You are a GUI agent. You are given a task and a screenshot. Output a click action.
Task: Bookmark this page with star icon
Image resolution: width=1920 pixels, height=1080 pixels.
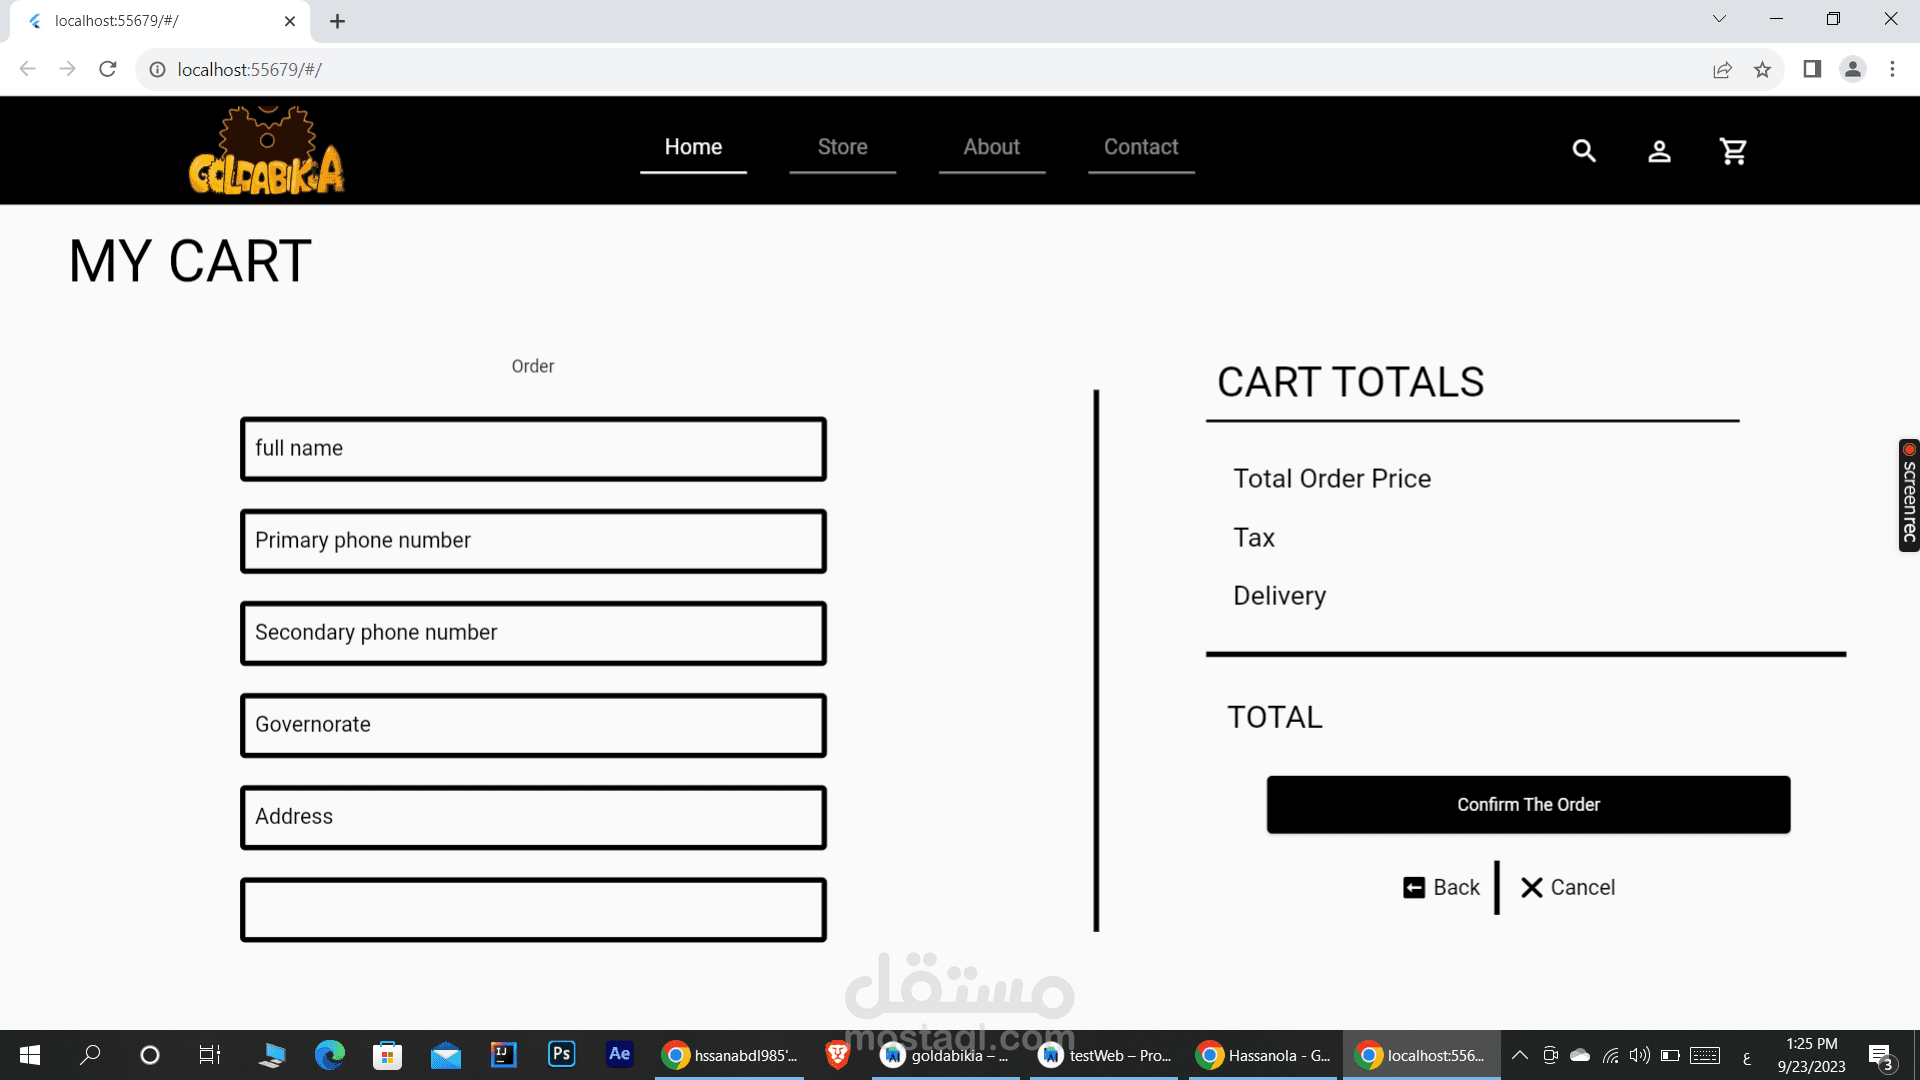pyautogui.click(x=1762, y=69)
